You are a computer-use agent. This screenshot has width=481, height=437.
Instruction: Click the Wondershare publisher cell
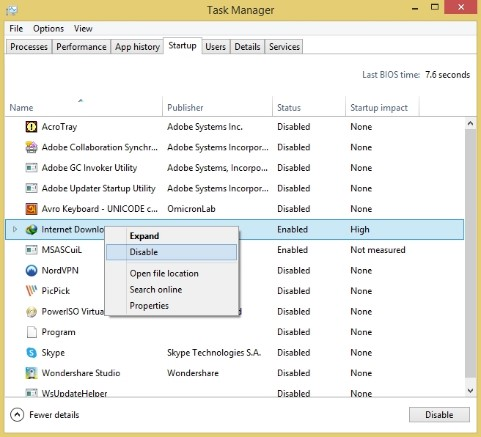[x=193, y=373]
